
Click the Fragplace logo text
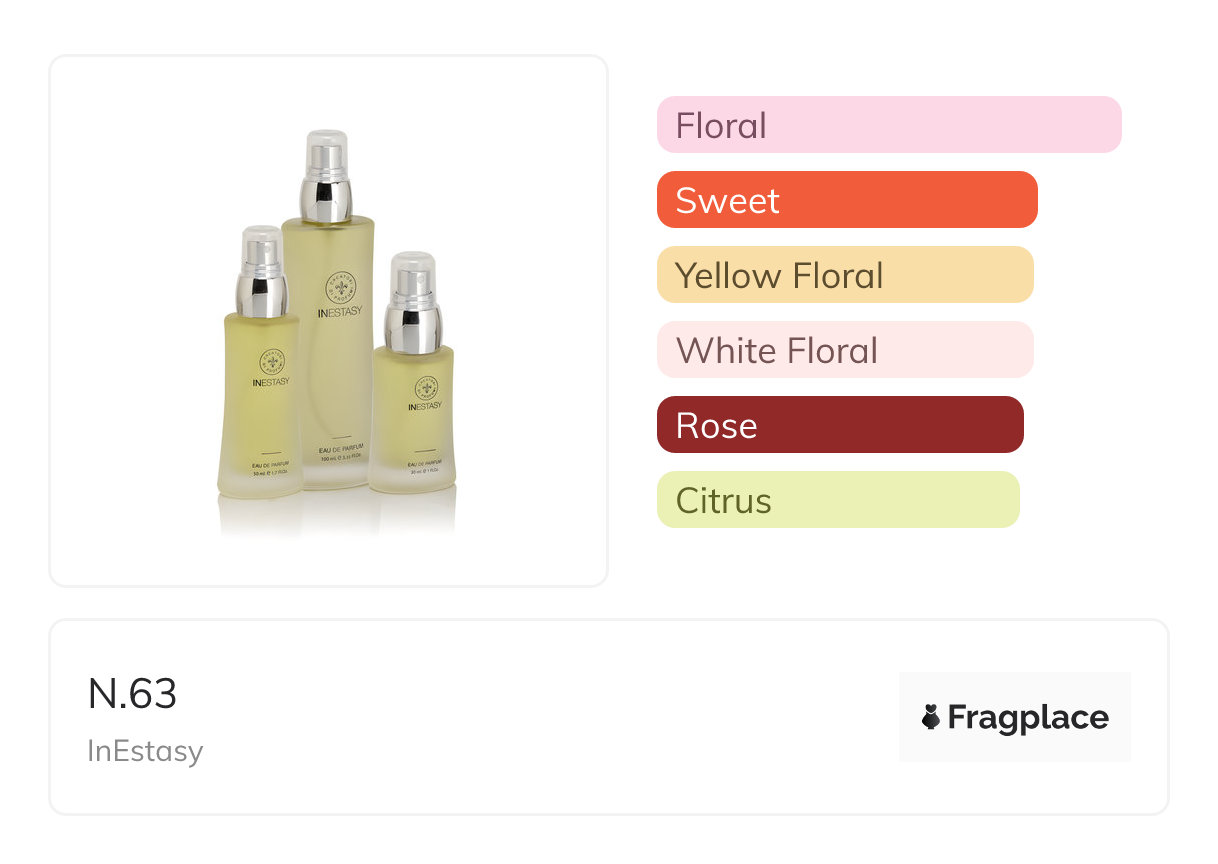coord(1028,717)
